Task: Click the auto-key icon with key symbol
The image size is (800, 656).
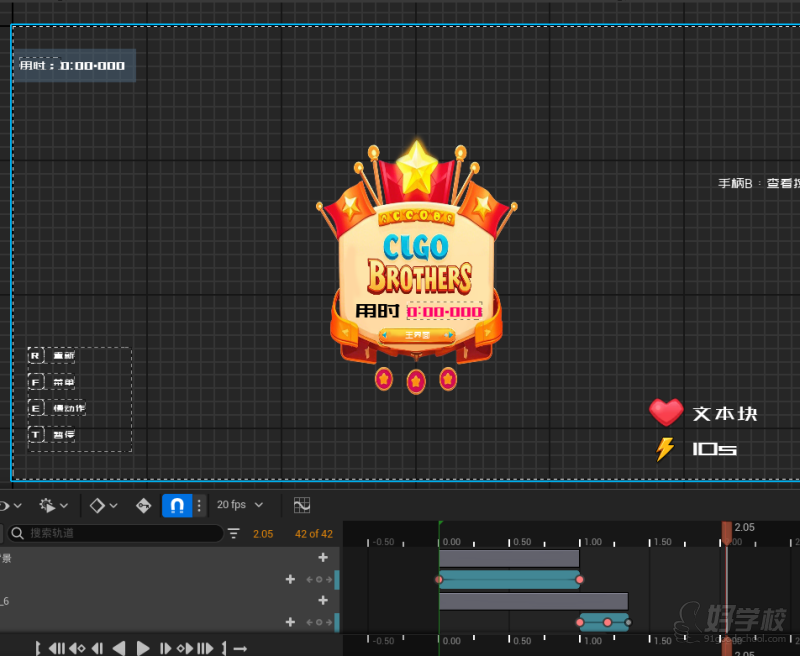Action: pos(143,505)
